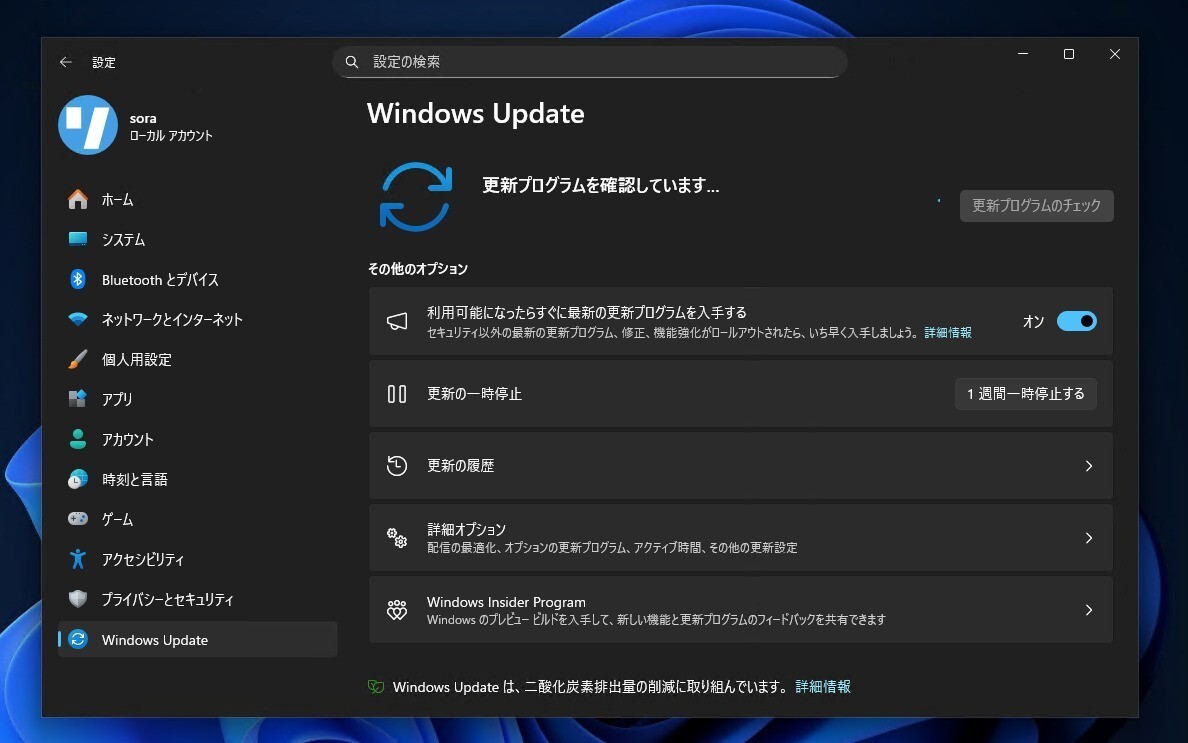1188x743 pixels.
Task: Expand 更新の履歴 chevron
Action: coord(1089,466)
